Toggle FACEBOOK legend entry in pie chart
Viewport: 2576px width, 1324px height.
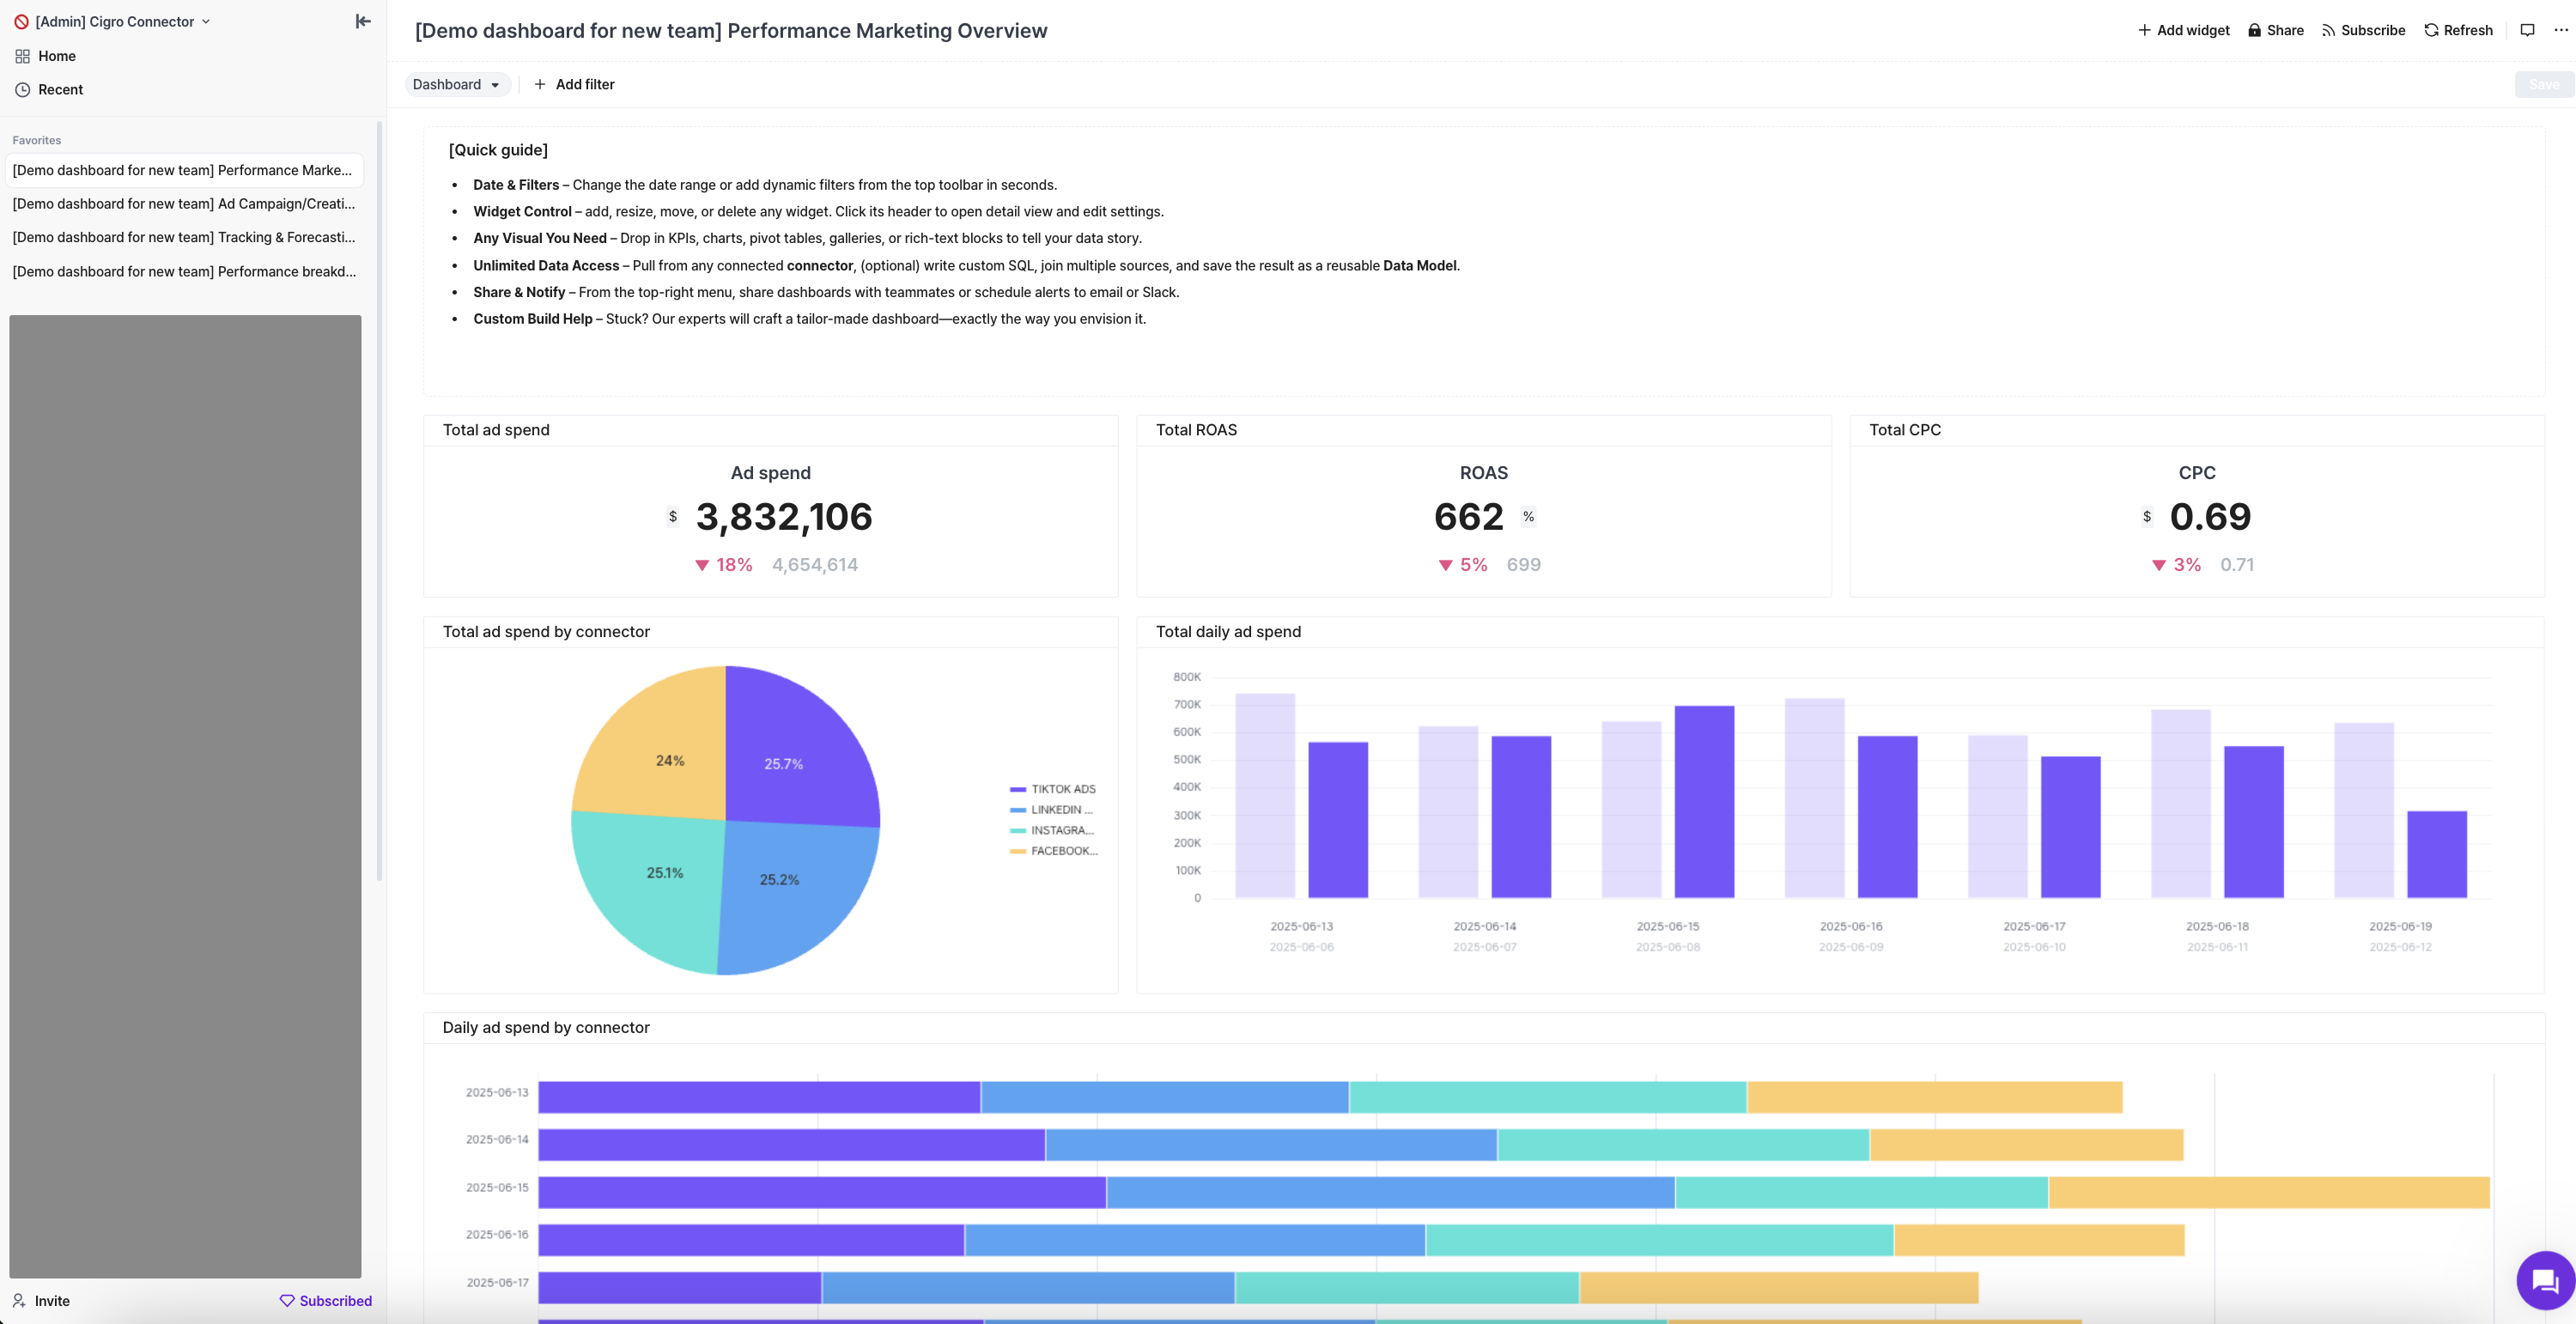click(x=1062, y=851)
